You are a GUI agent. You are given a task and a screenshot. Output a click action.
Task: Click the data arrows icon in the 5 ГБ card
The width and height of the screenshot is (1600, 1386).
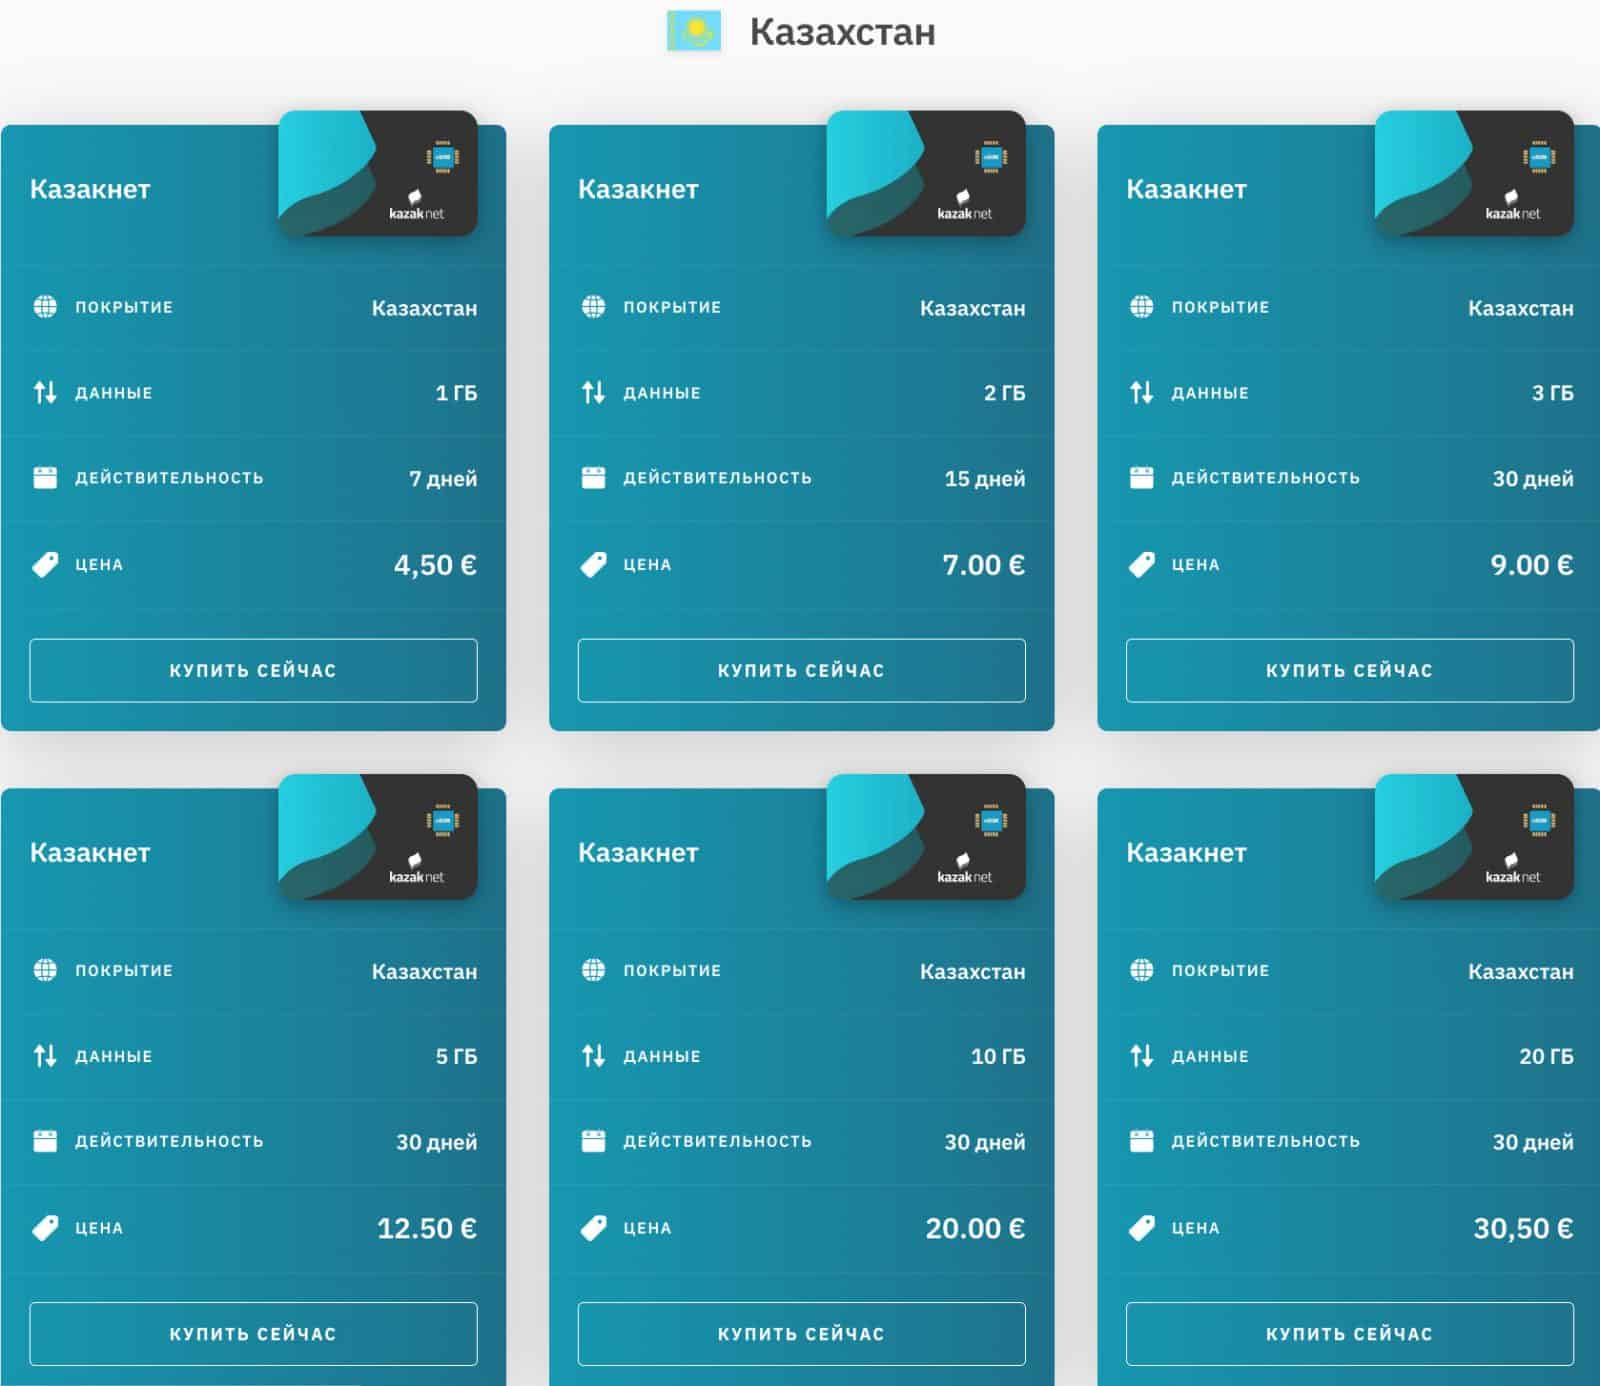[x=45, y=1055]
